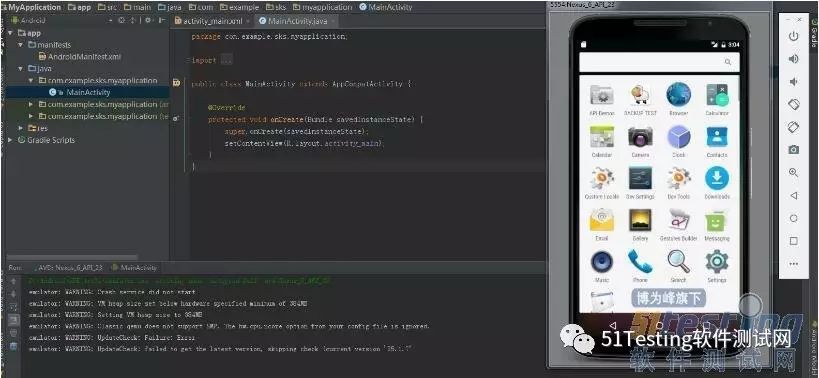Open the Android project view dropdown

point(62,20)
